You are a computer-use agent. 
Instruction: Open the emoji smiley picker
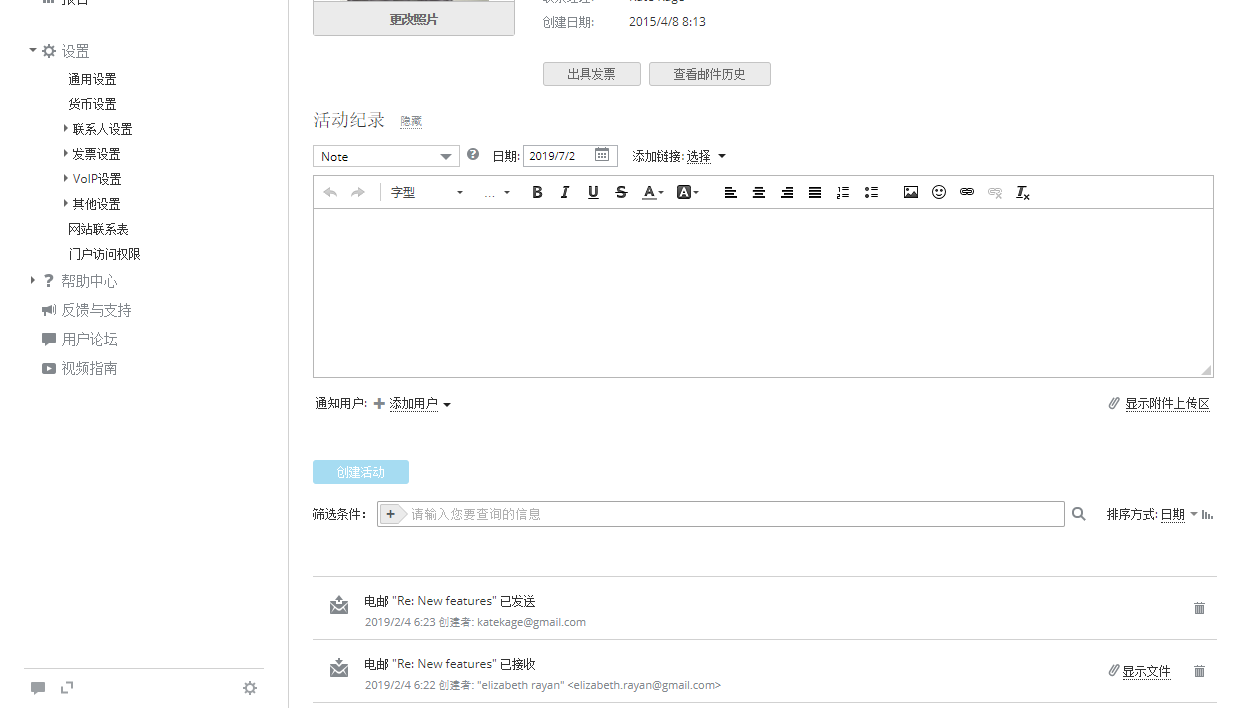938,192
